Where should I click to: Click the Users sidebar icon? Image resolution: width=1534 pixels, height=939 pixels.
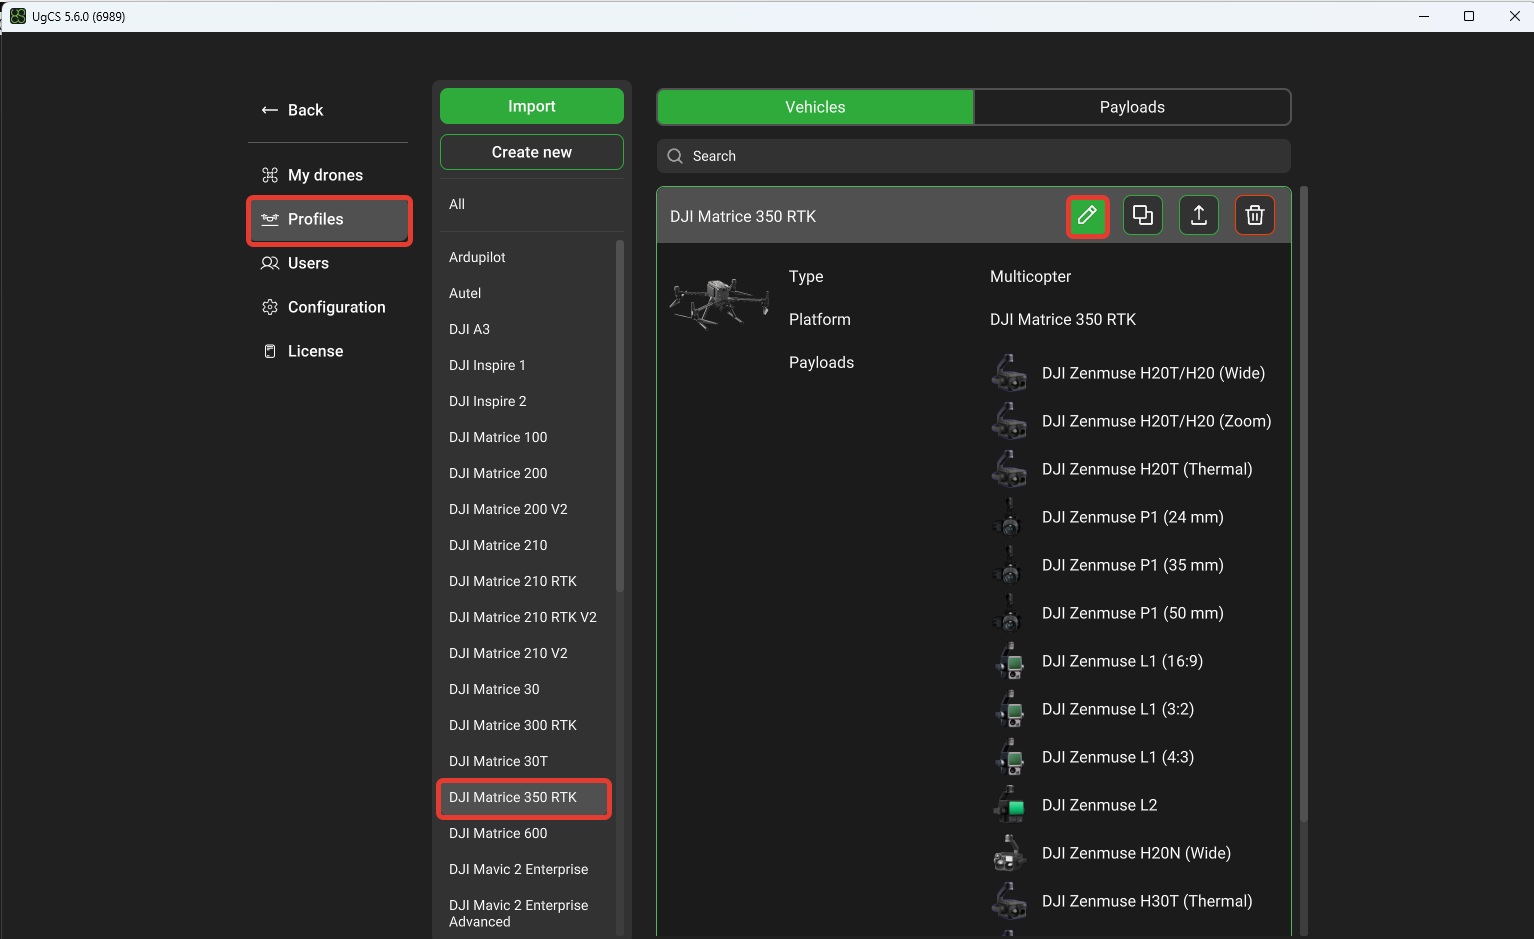click(x=270, y=263)
